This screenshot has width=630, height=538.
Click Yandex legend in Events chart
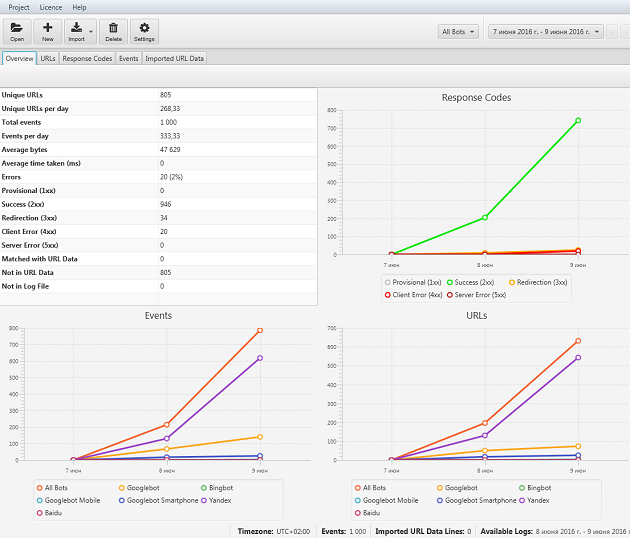216,500
